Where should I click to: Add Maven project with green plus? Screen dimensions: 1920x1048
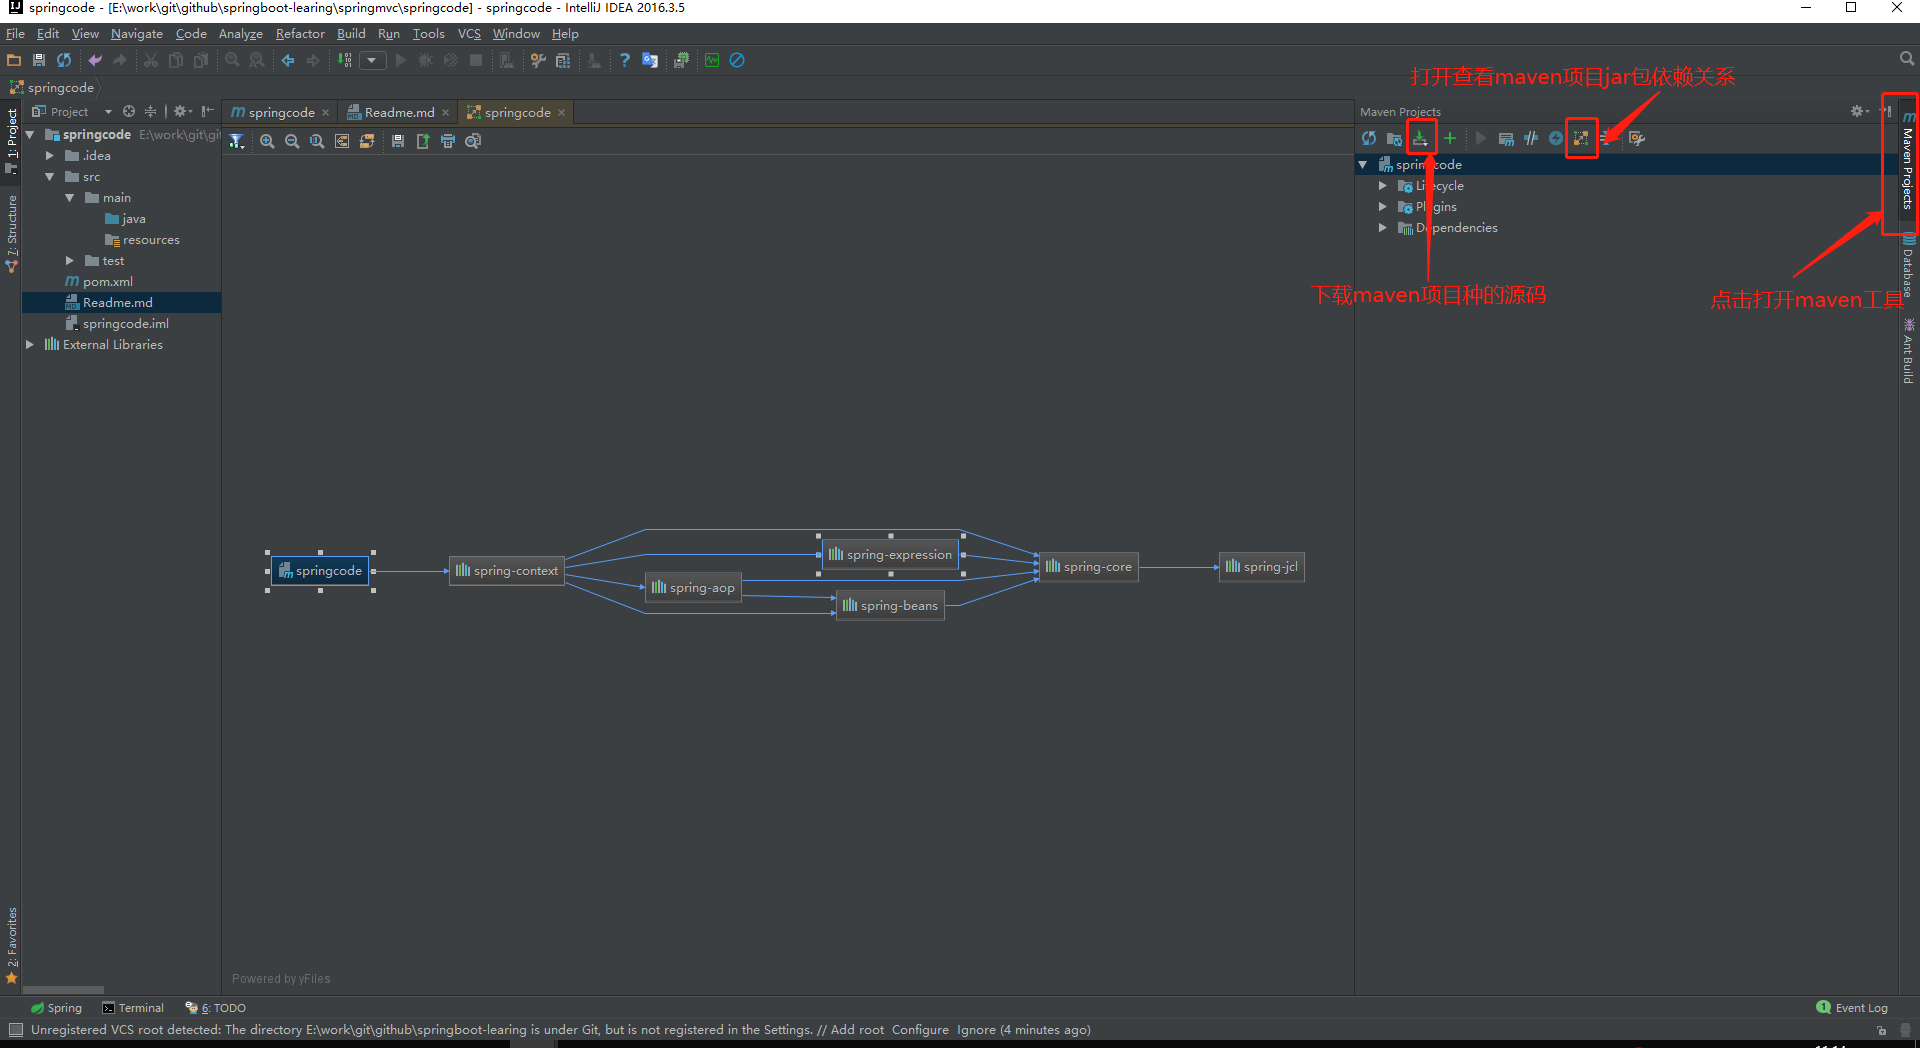[x=1450, y=138]
